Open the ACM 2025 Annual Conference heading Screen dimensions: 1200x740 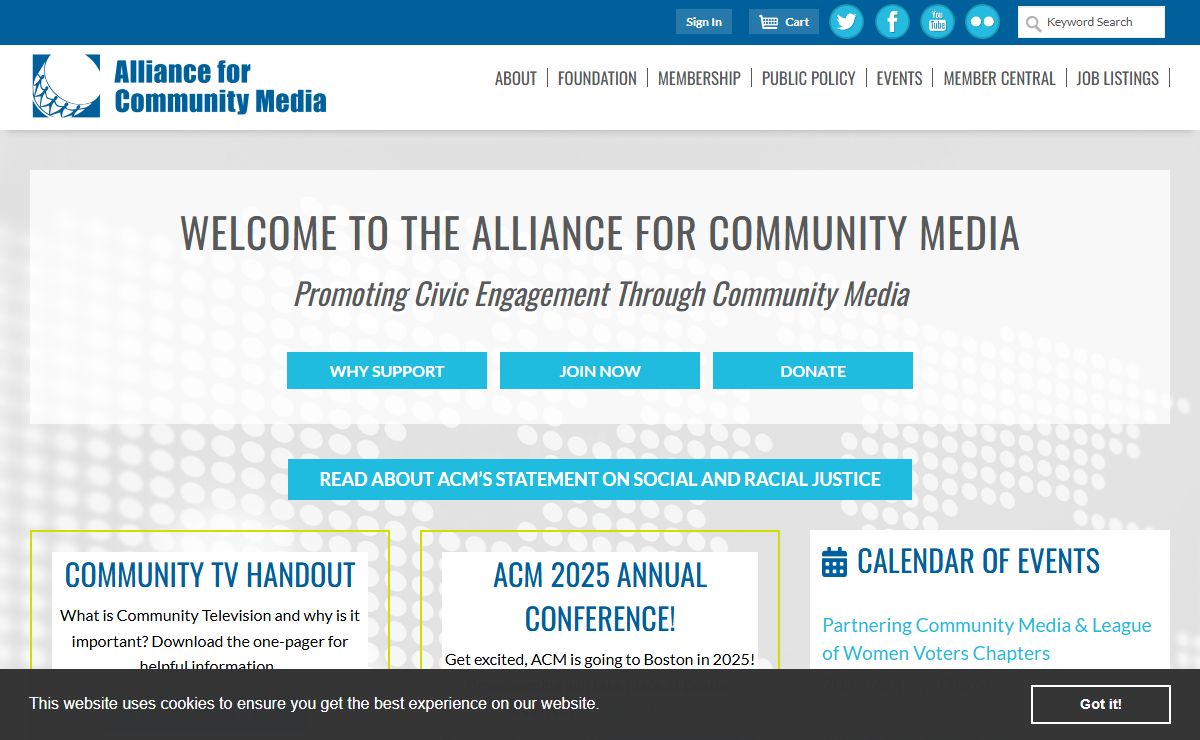(x=600, y=597)
